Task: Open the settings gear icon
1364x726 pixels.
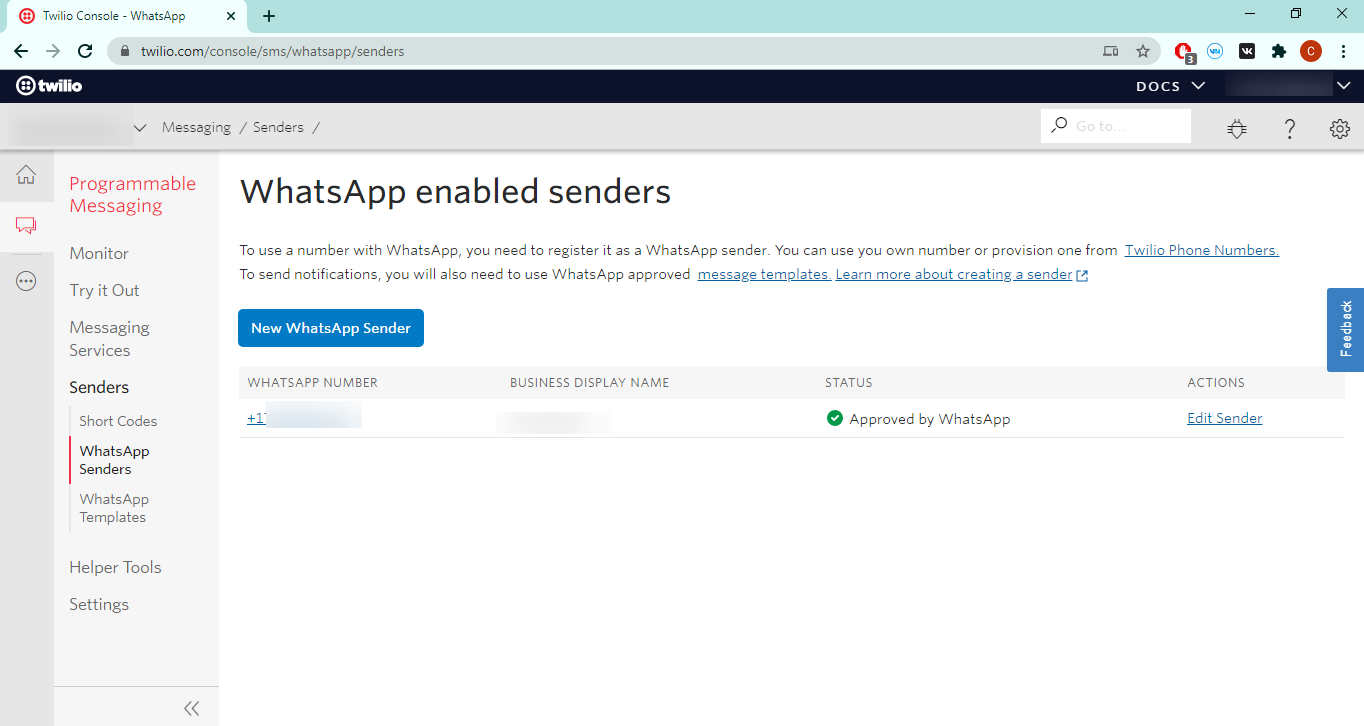Action: point(1340,128)
